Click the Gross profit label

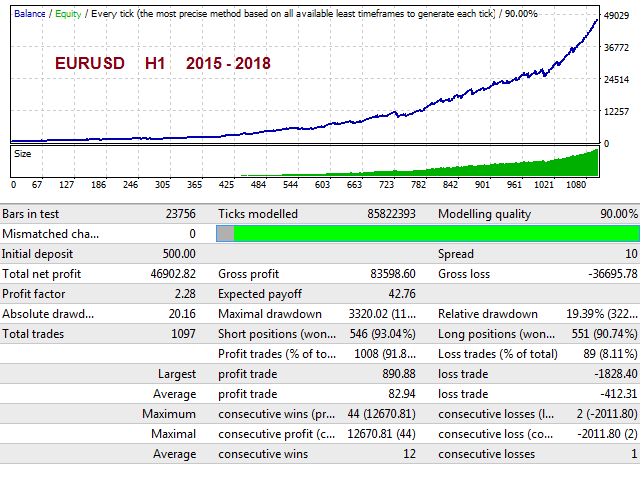pos(249,274)
